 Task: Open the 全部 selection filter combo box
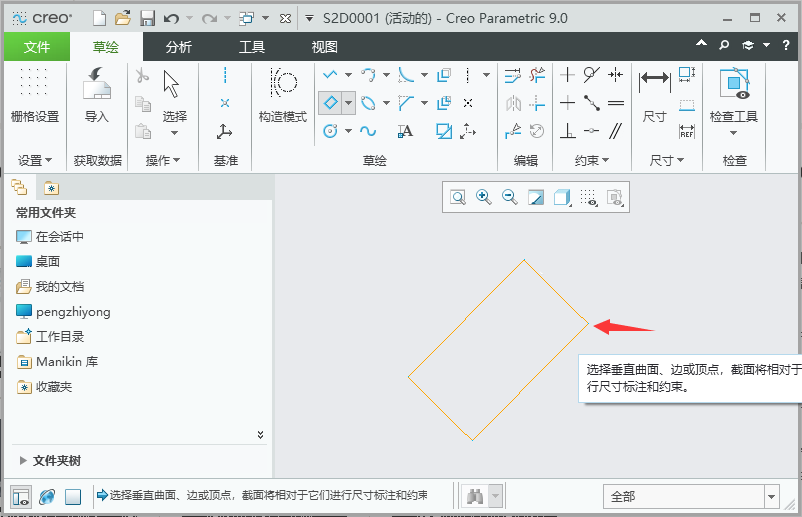tap(691, 496)
